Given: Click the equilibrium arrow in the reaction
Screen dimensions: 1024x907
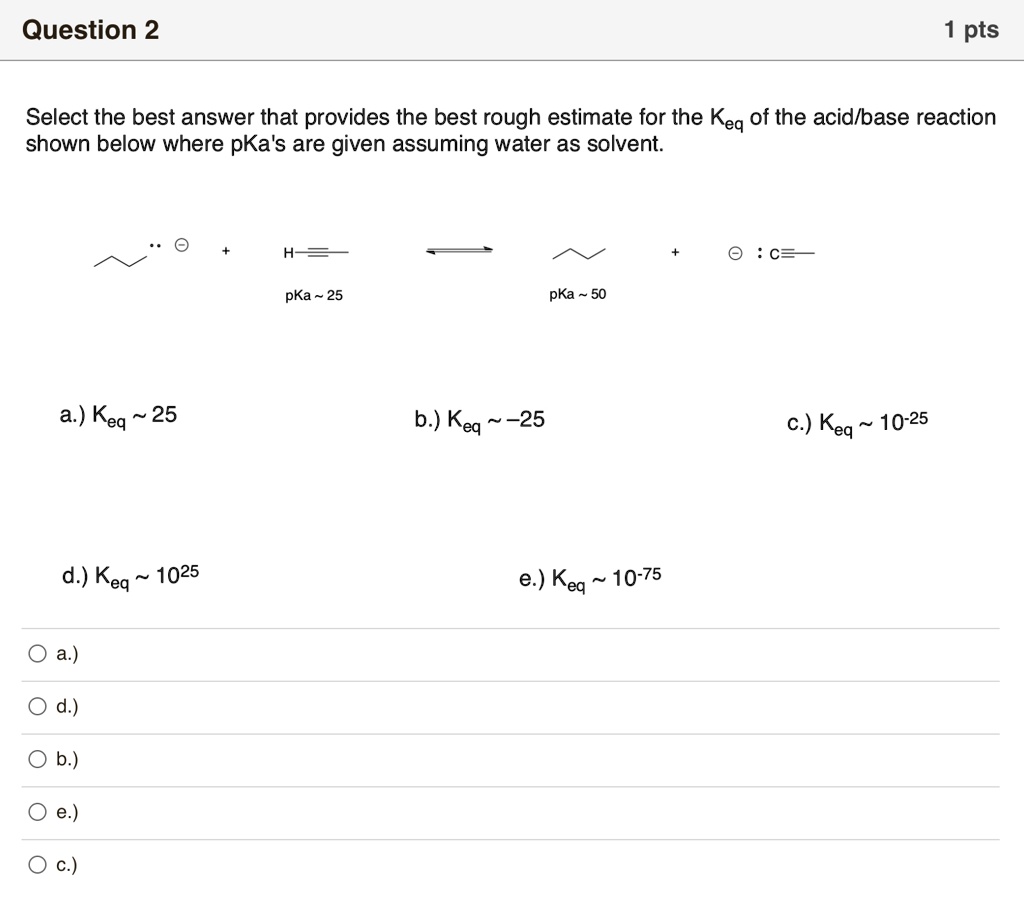Looking at the screenshot, I should pos(458,250).
